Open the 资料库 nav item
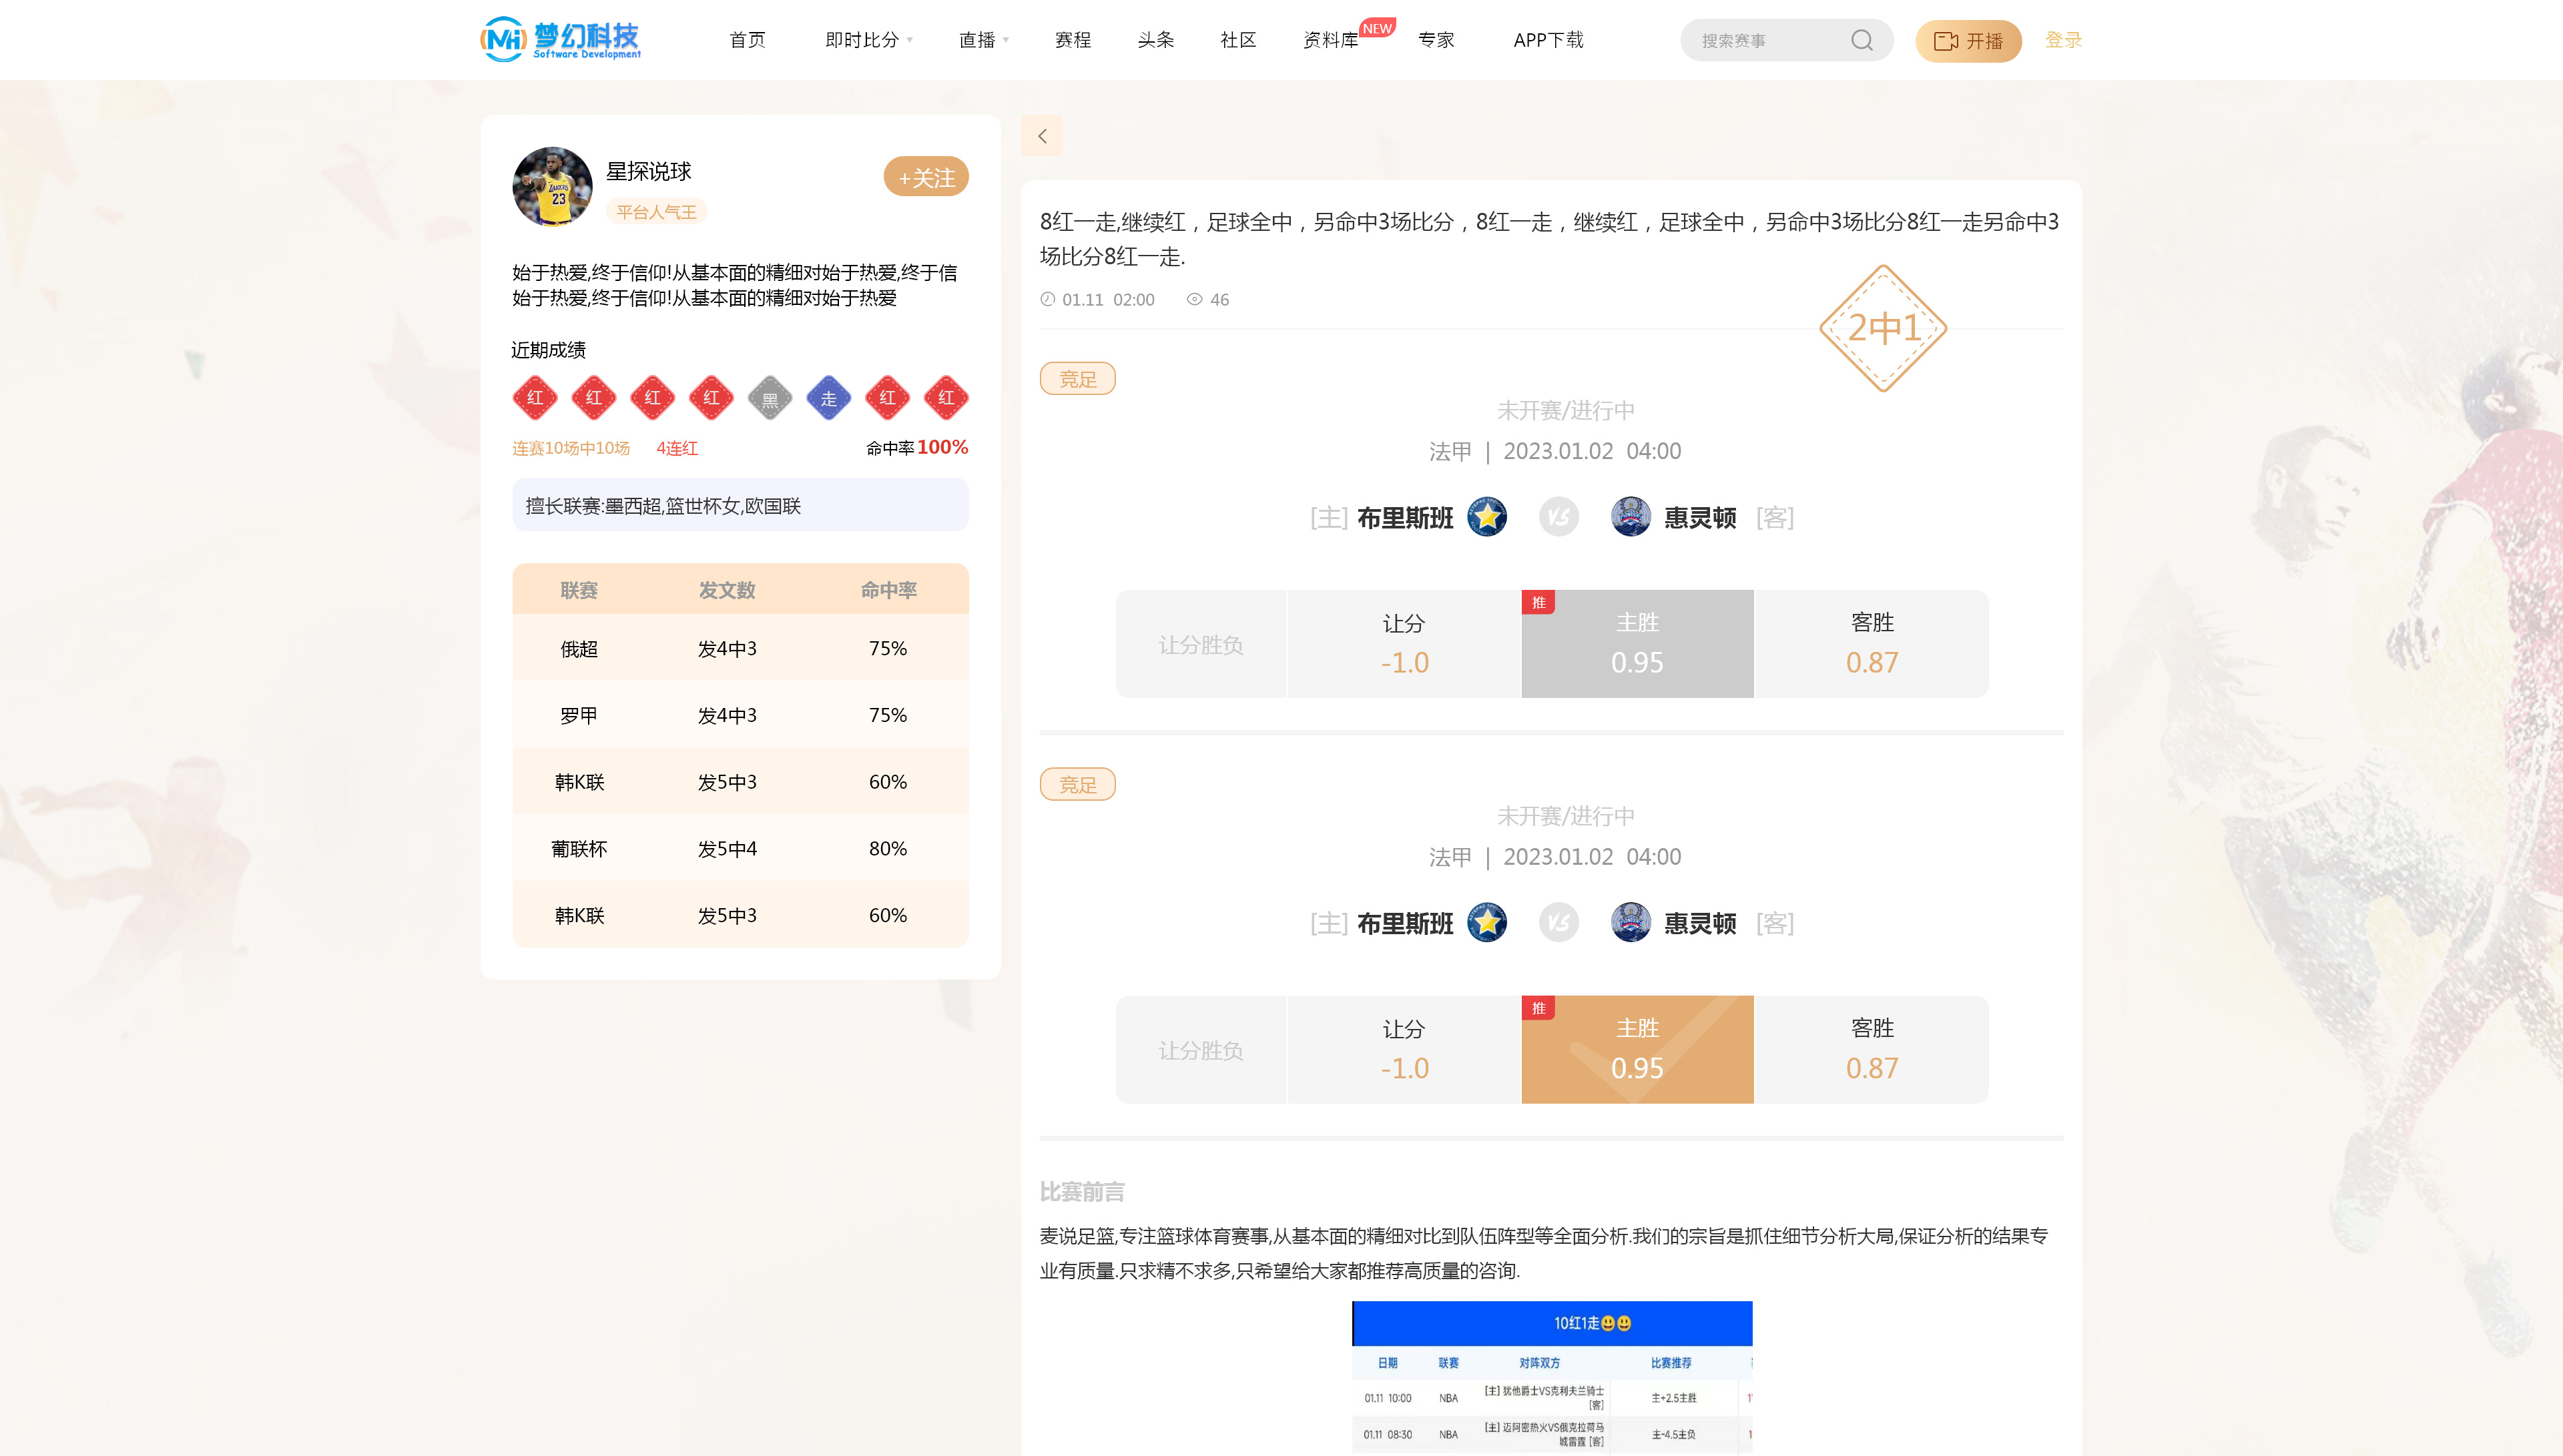 (x=1330, y=40)
